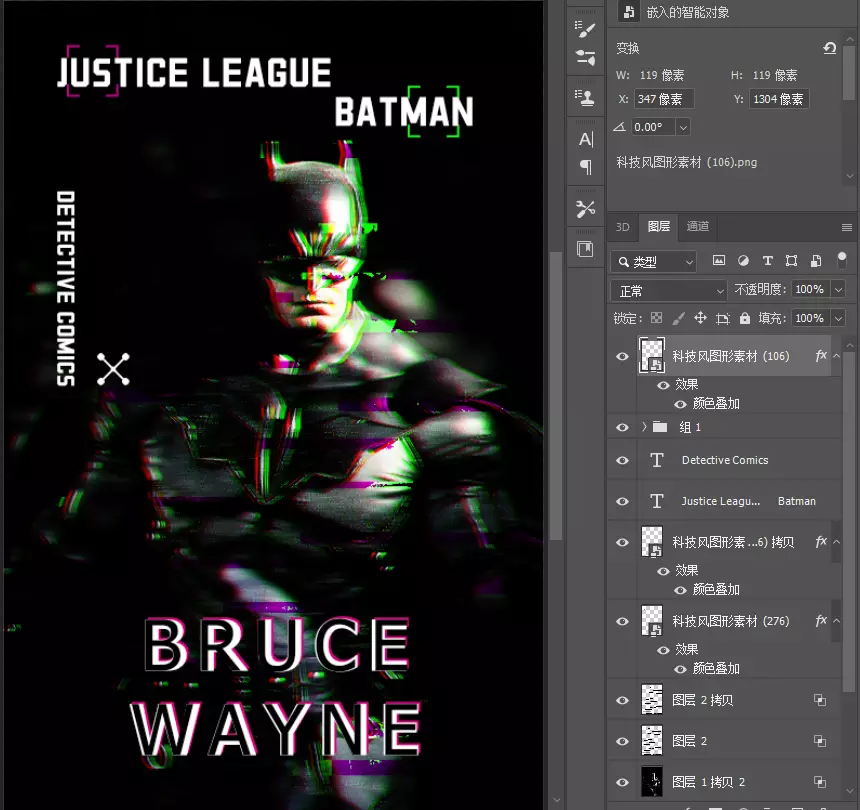Select the Detective Comics layer name

(725, 460)
